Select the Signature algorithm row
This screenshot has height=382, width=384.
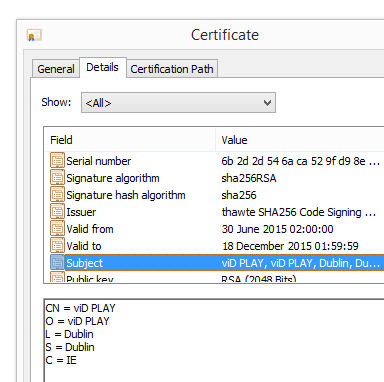point(214,178)
